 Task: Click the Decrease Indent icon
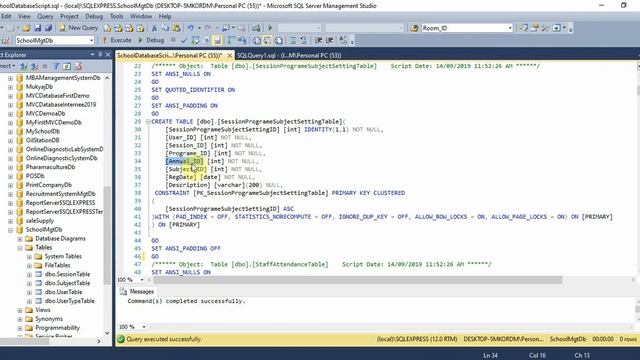click(318, 40)
